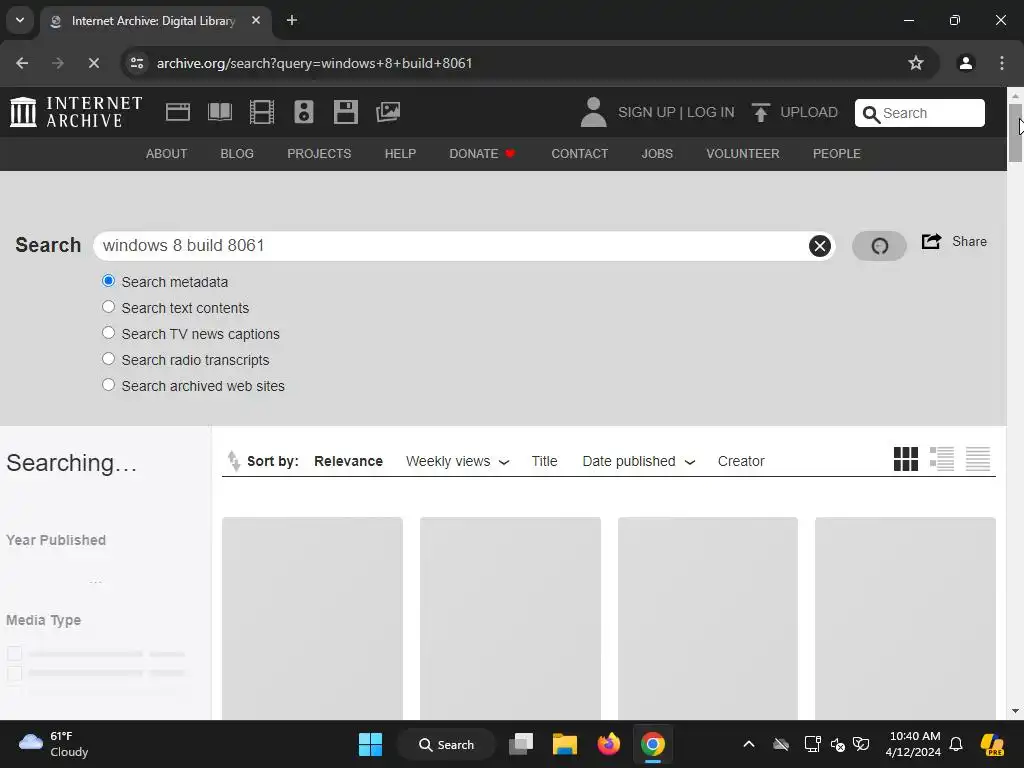Open Windows Start menu

click(370, 744)
